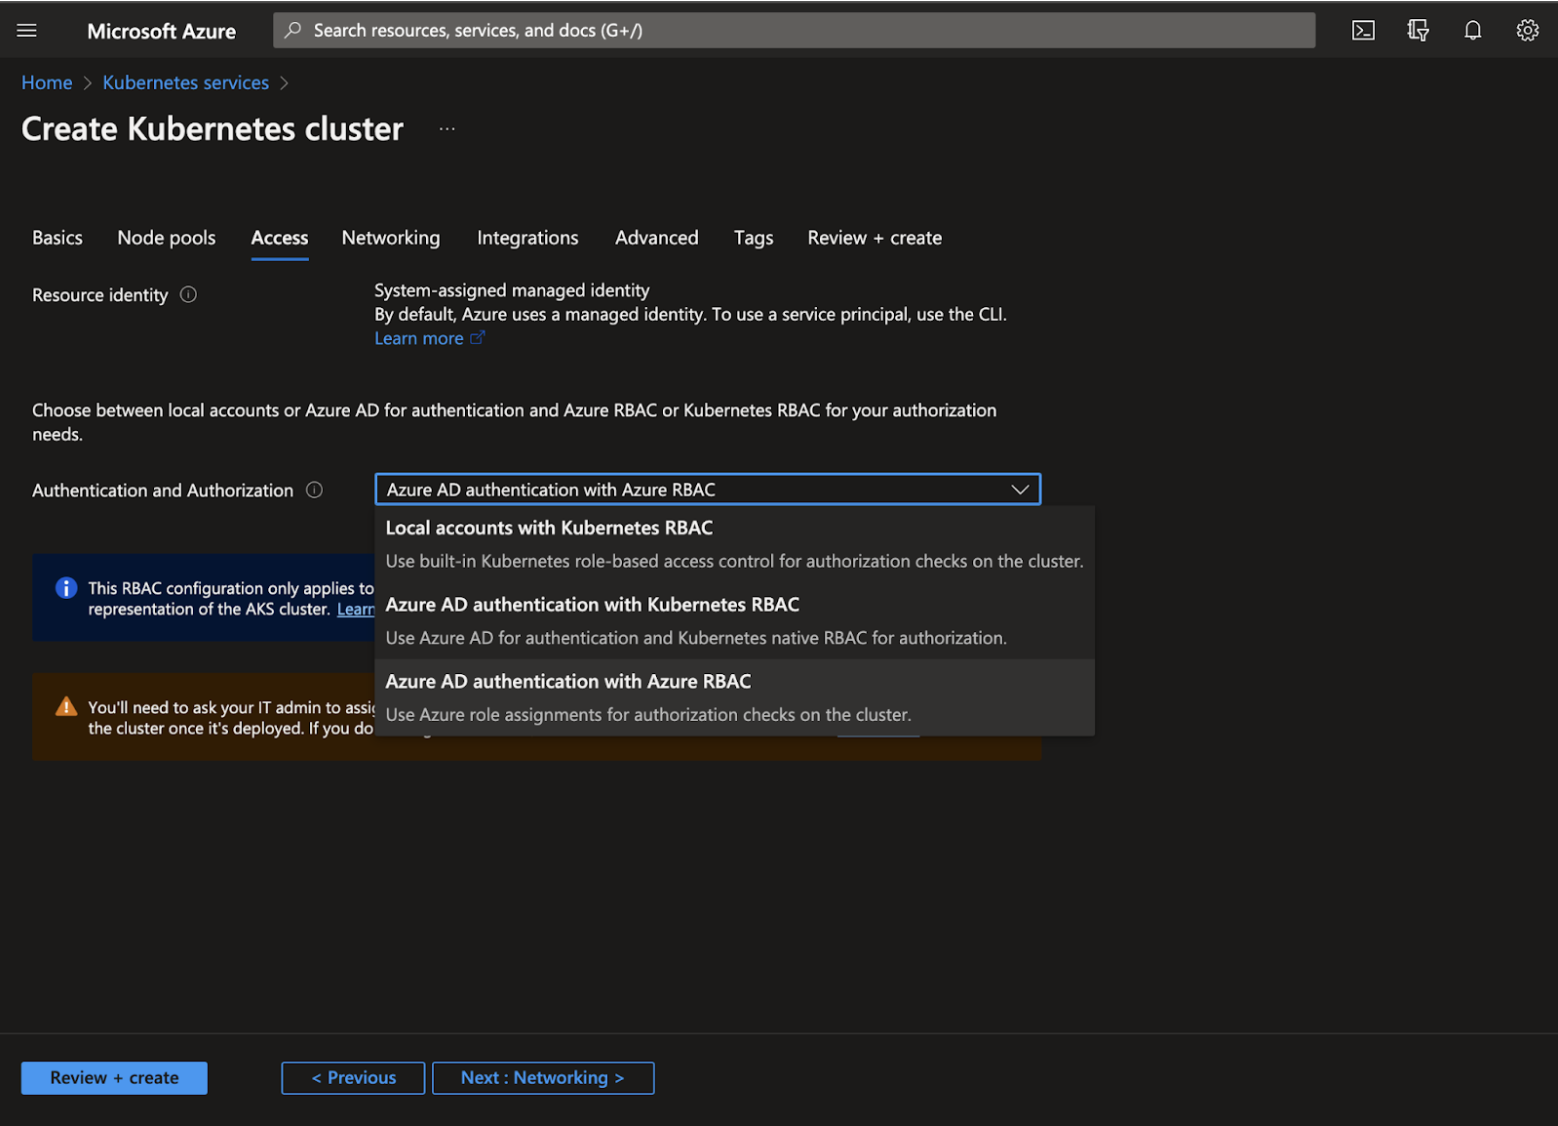
Task: Collapse the Authentication and Authorization dropdown
Action: click(x=708, y=489)
